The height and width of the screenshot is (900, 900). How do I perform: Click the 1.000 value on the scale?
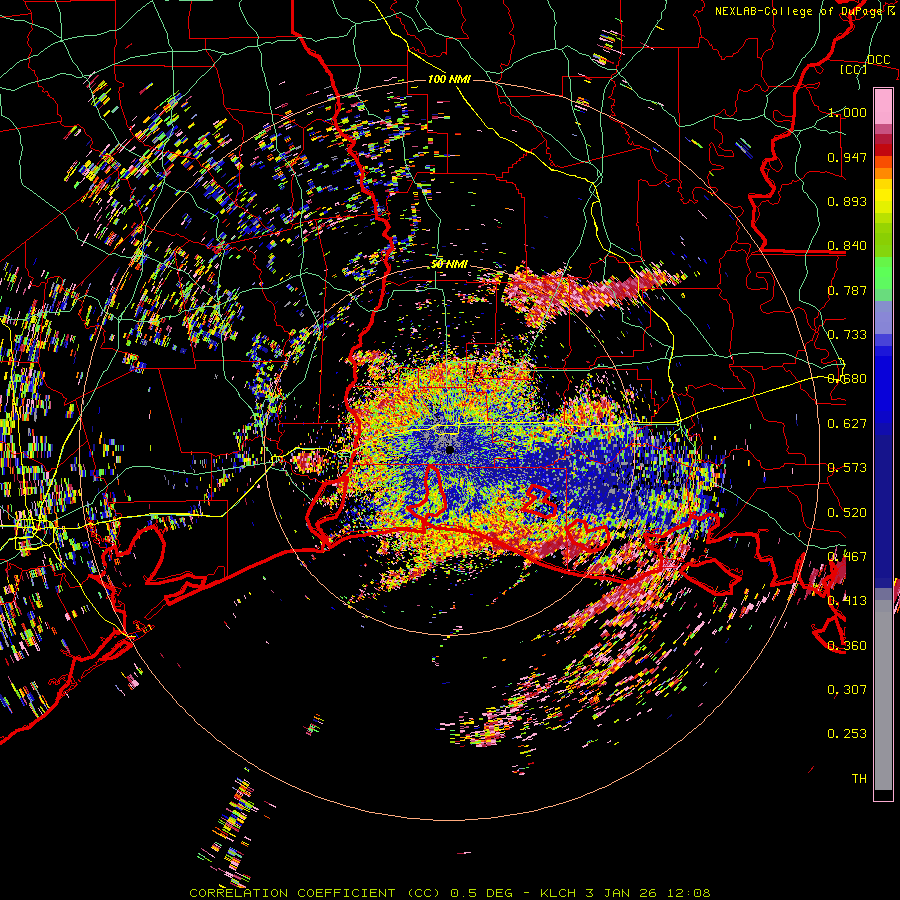(847, 112)
